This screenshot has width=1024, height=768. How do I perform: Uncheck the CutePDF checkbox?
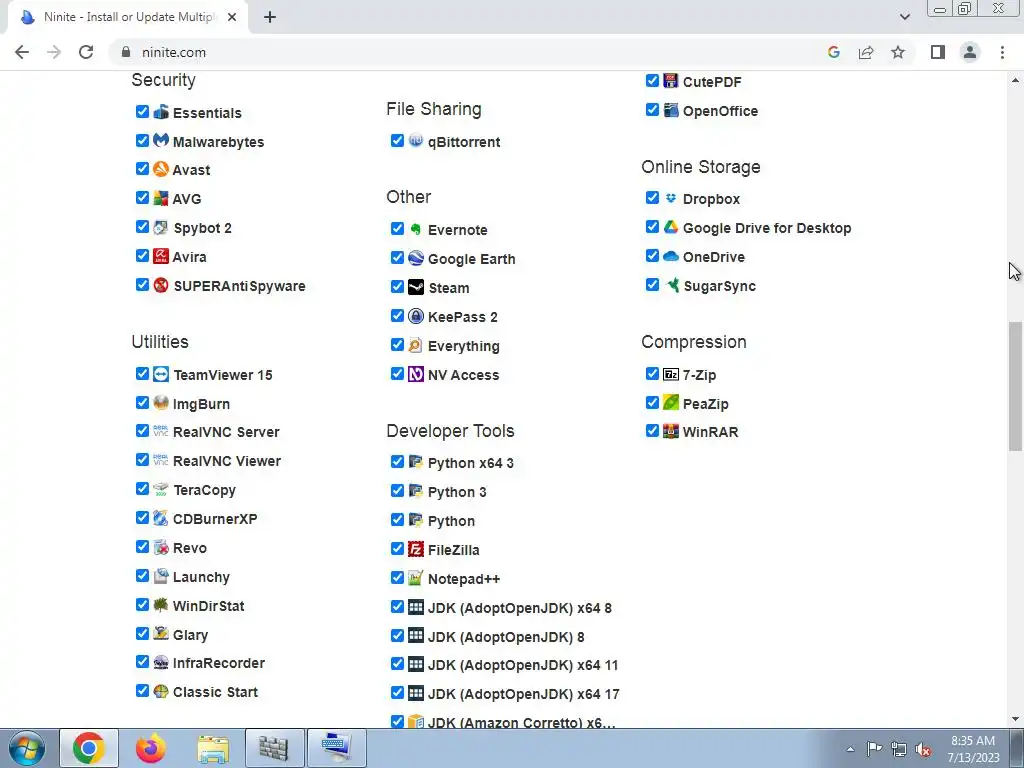coord(652,80)
